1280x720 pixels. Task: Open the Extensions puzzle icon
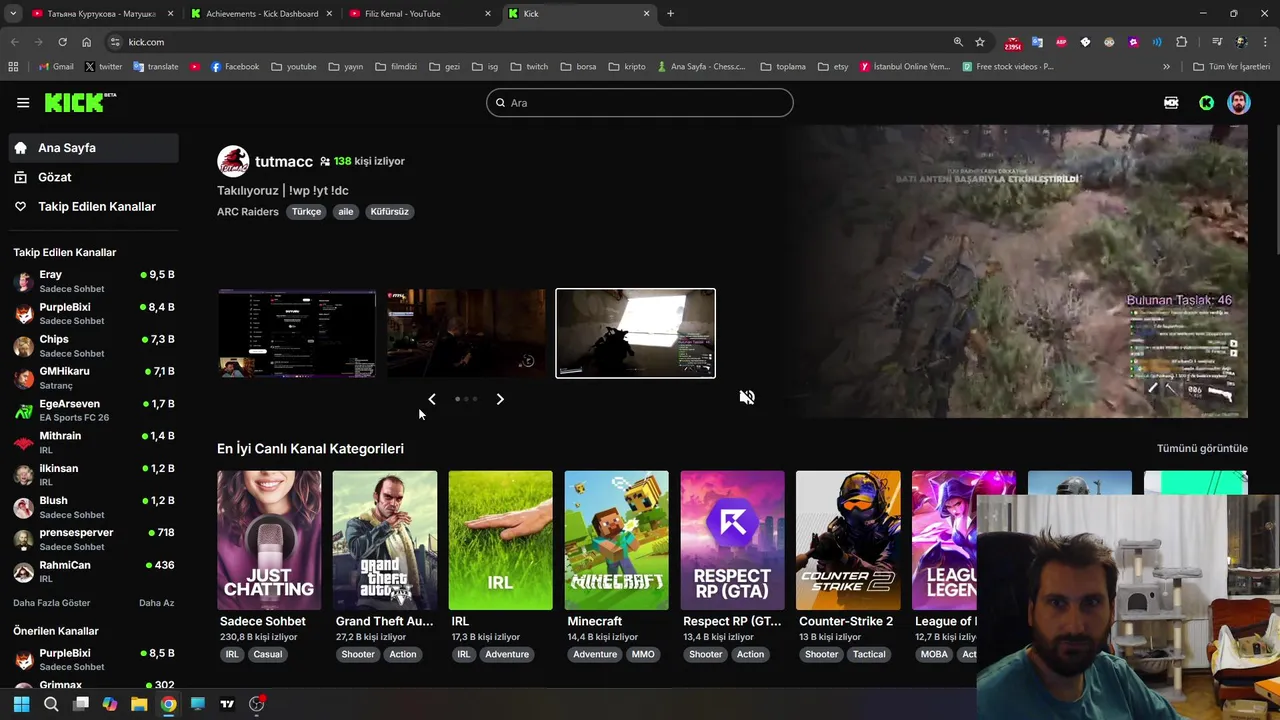(1182, 42)
